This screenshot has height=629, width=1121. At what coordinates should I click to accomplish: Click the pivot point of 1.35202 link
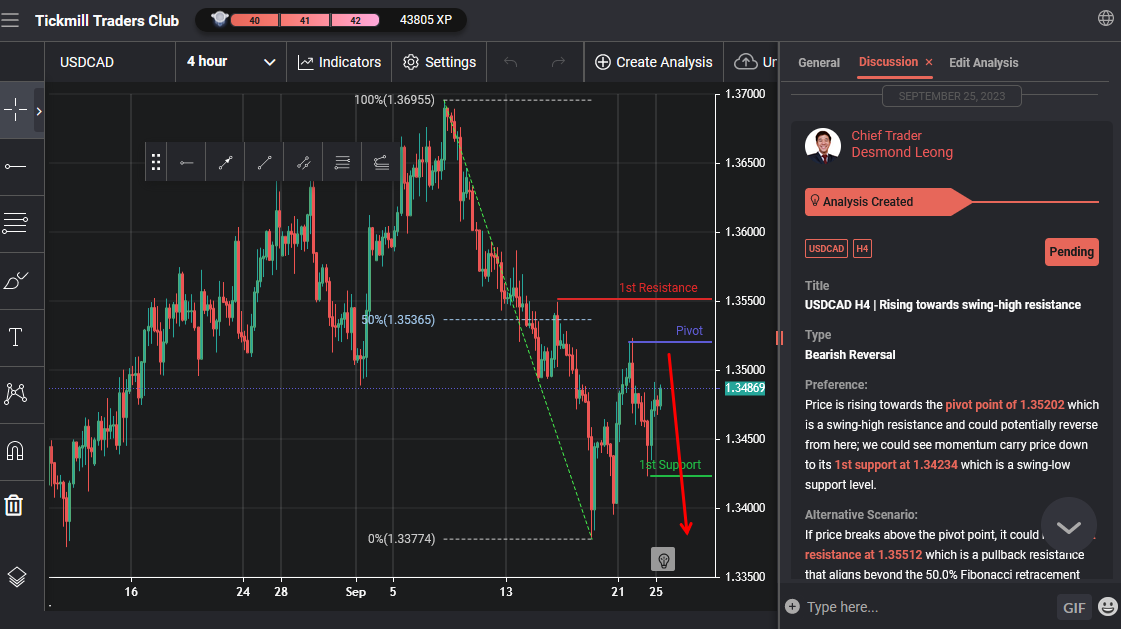click(x=1004, y=405)
